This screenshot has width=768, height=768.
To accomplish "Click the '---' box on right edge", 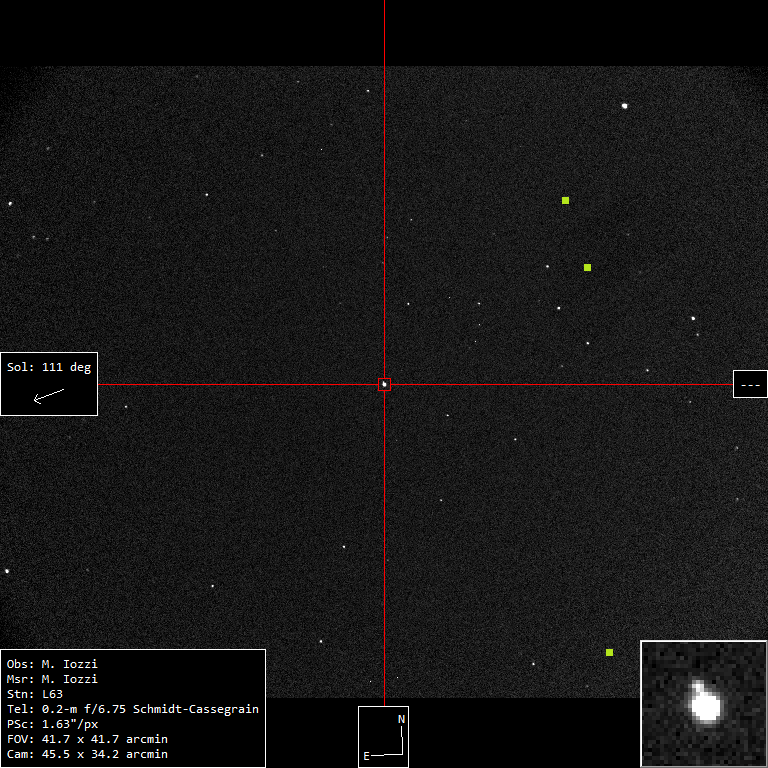I will tap(750, 384).
